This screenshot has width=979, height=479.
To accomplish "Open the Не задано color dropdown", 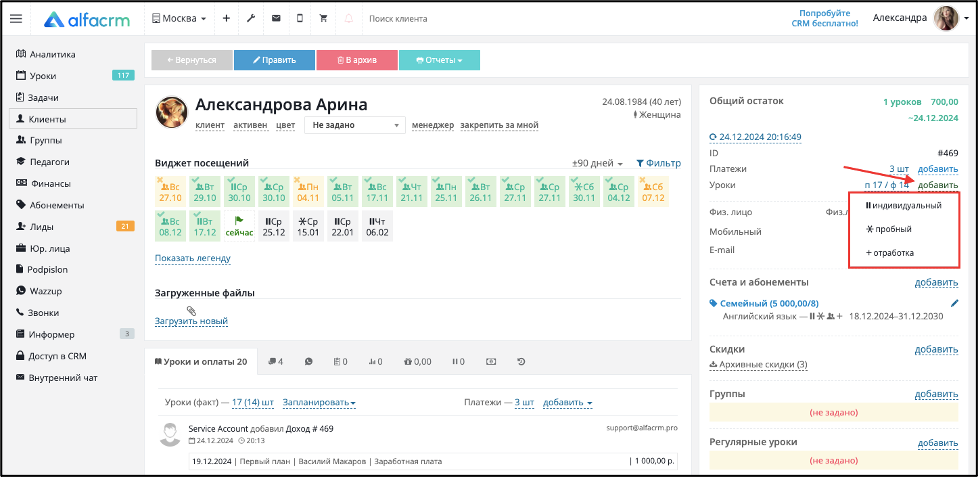I will (x=355, y=125).
